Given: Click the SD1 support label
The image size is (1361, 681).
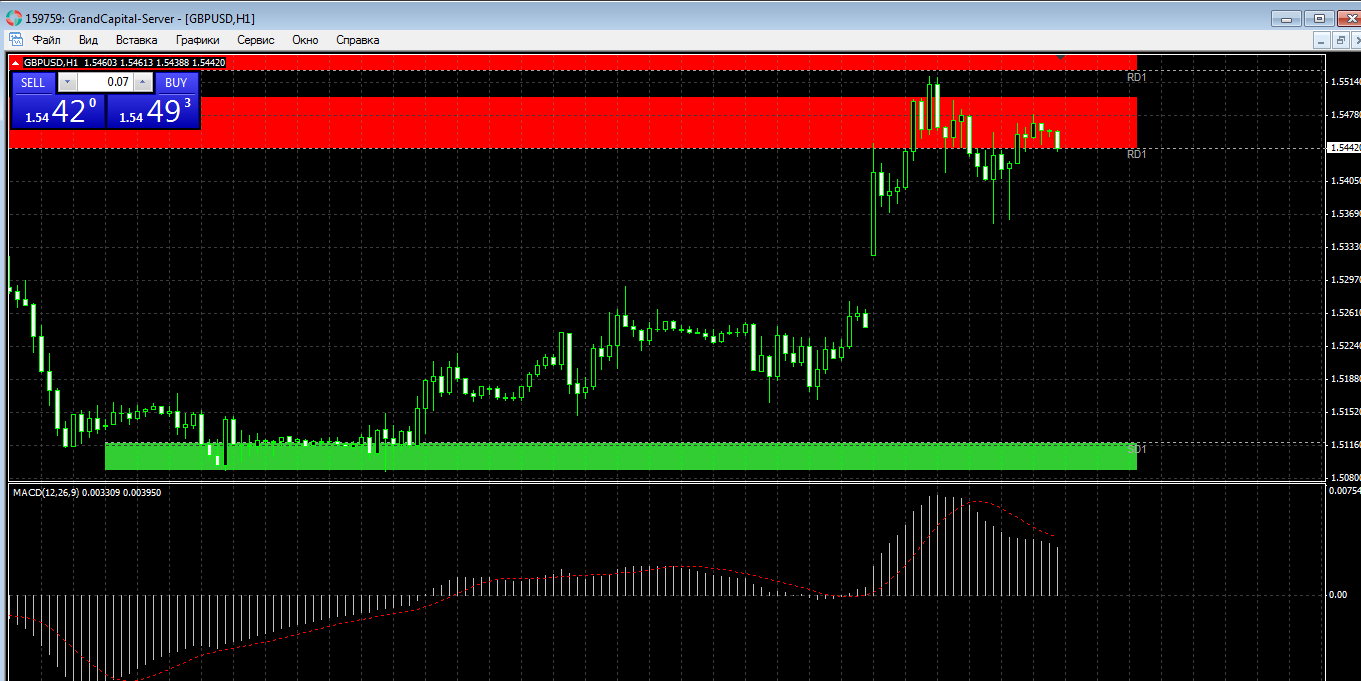Looking at the screenshot, I should click(1137, 449).
